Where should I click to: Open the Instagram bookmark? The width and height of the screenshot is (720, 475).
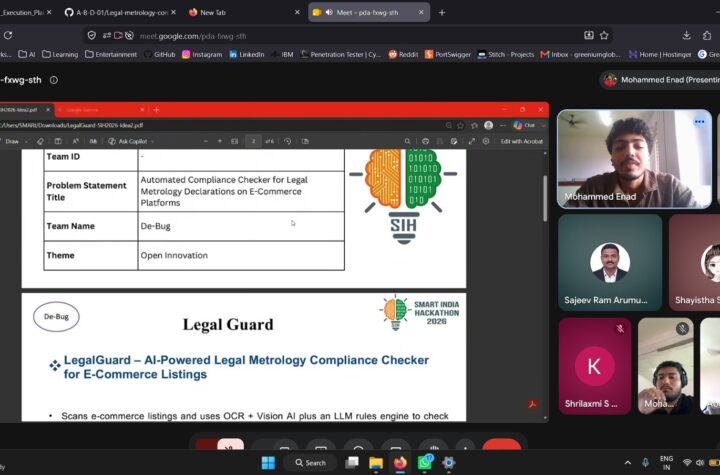[202, 54]
